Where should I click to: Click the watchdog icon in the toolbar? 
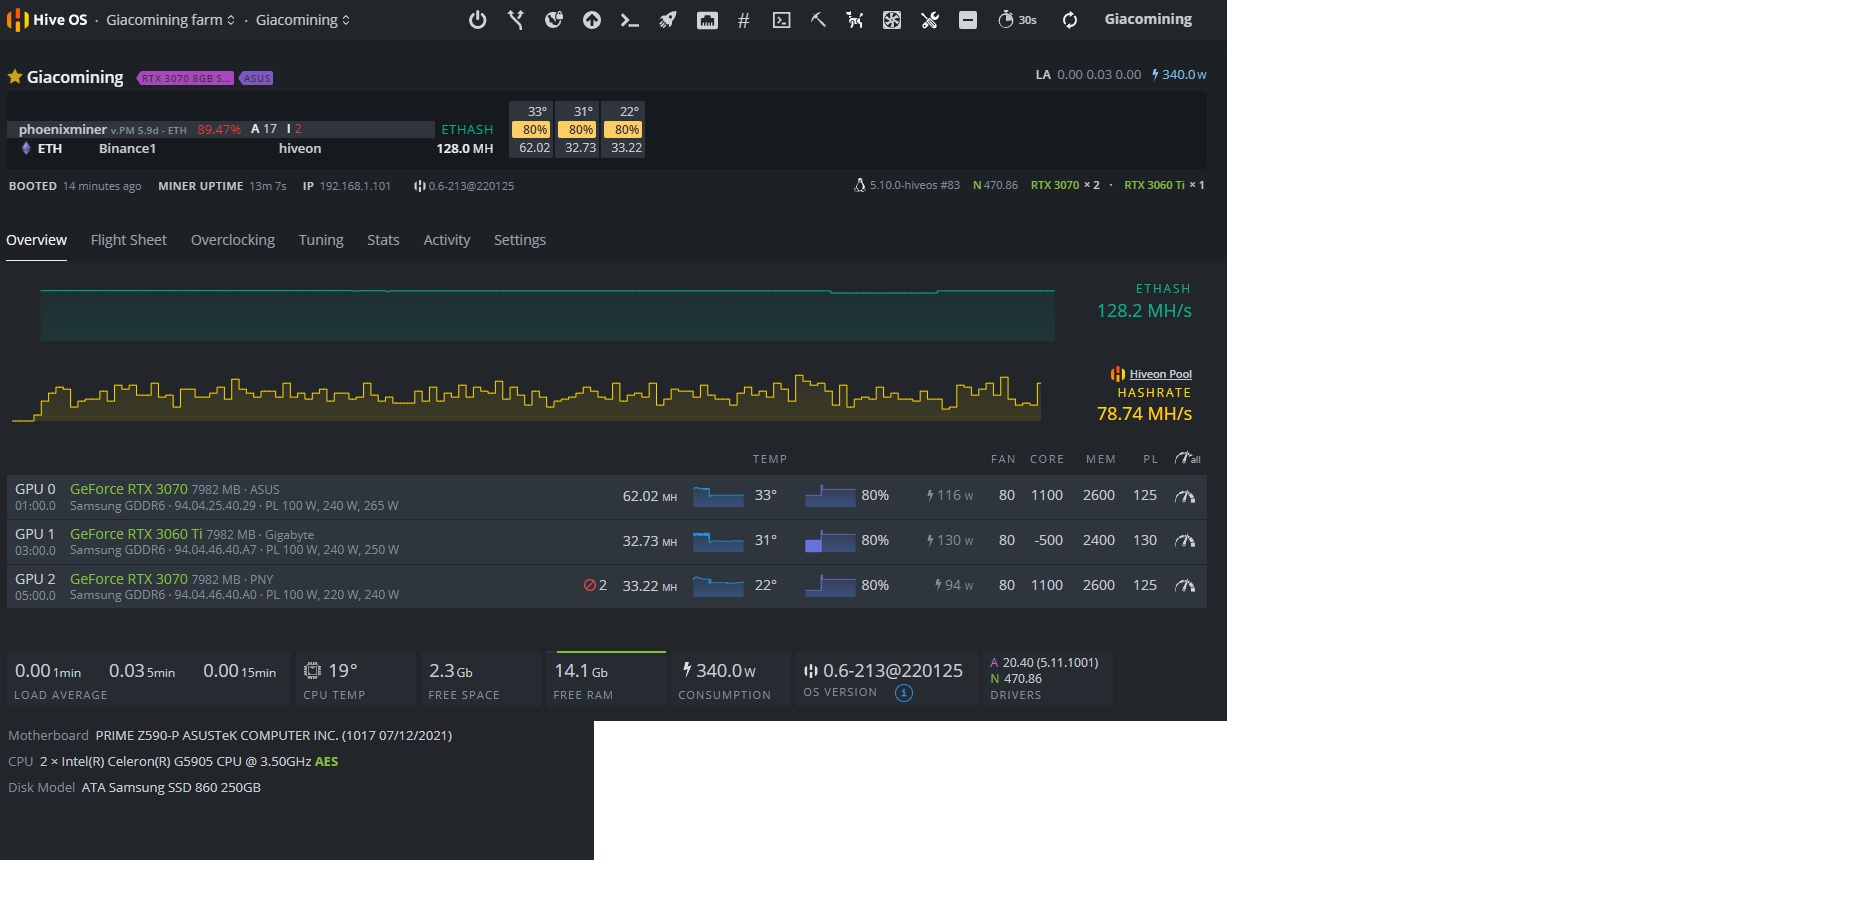point(855,20)
